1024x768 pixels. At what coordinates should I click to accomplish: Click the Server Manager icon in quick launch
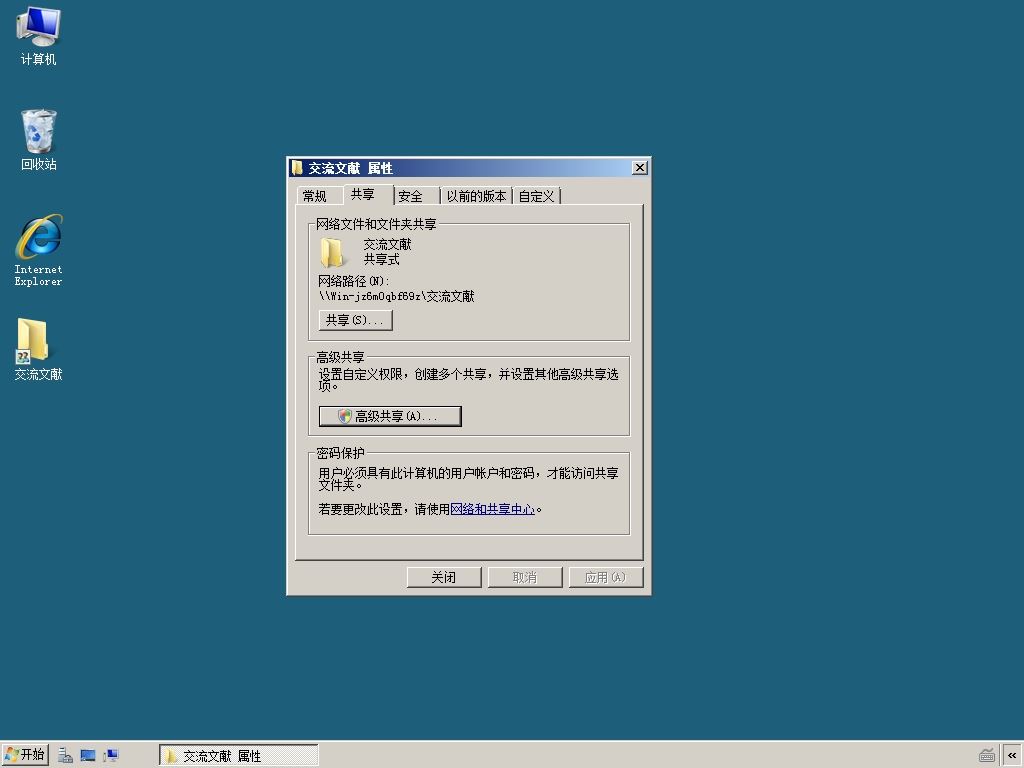click(65, 756)
